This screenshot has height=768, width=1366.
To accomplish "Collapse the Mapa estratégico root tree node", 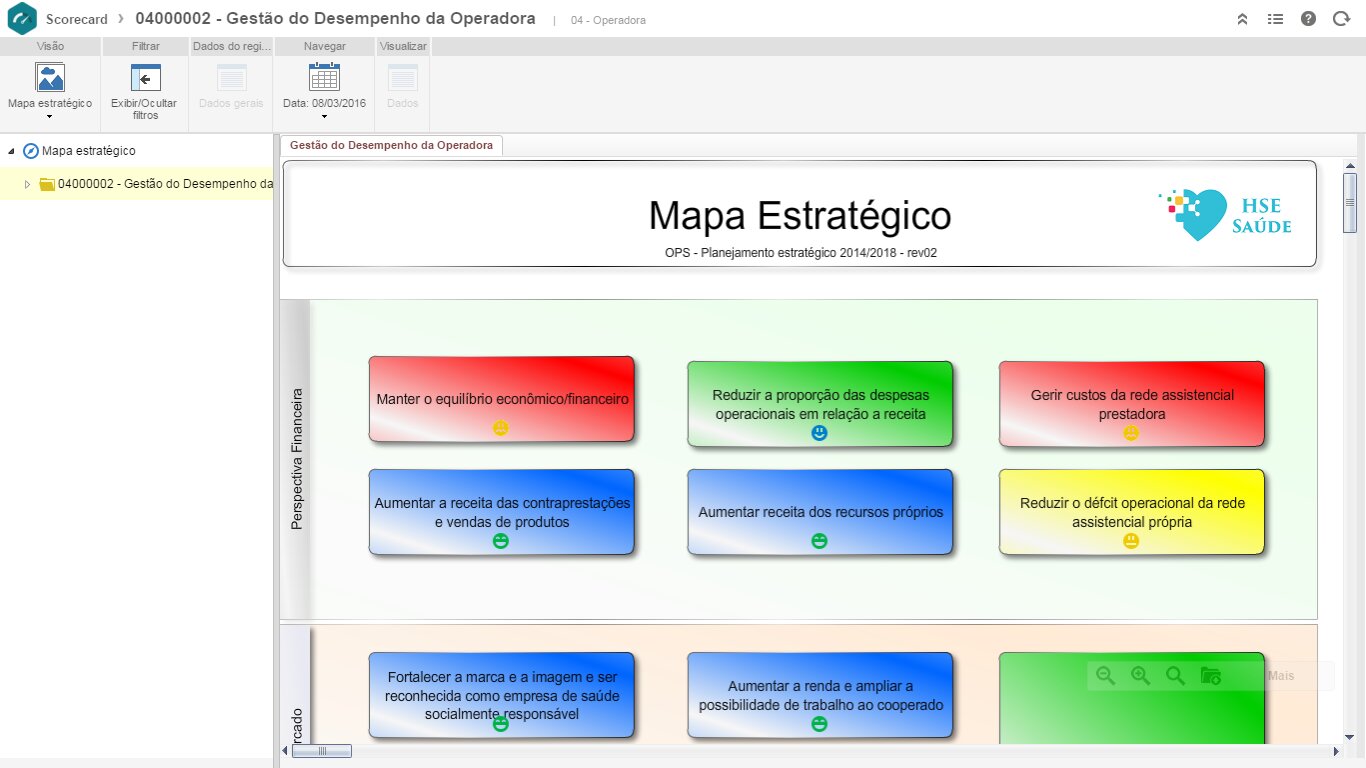I will pos(12,151).
